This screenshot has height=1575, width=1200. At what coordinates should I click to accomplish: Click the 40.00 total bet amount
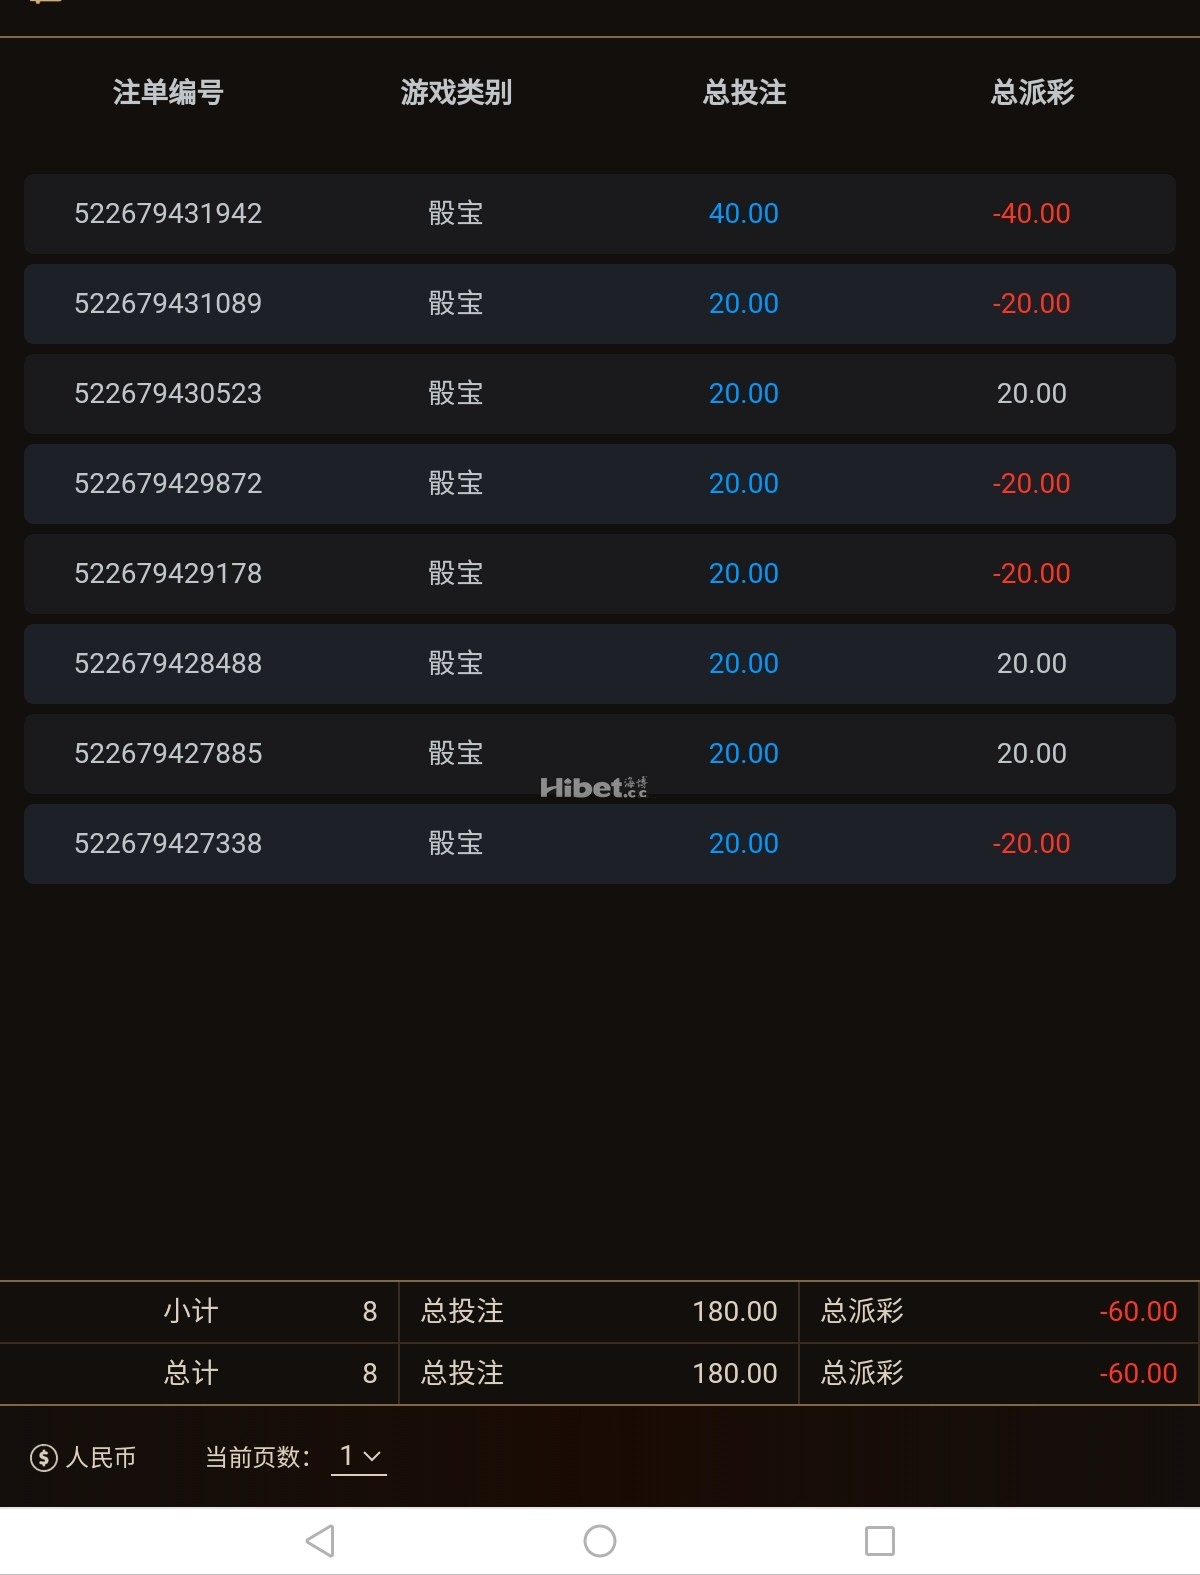pyautogui.click(x=744, y=214)
